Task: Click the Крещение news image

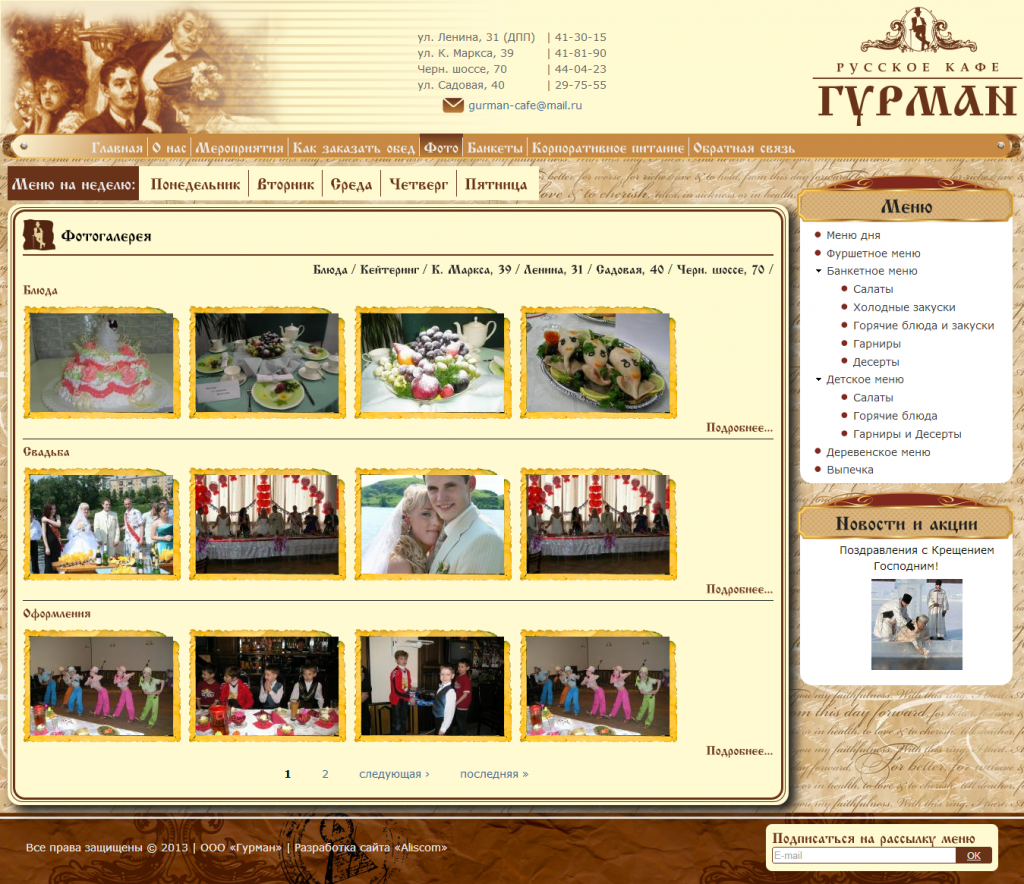Action: (x=916, y=625)
